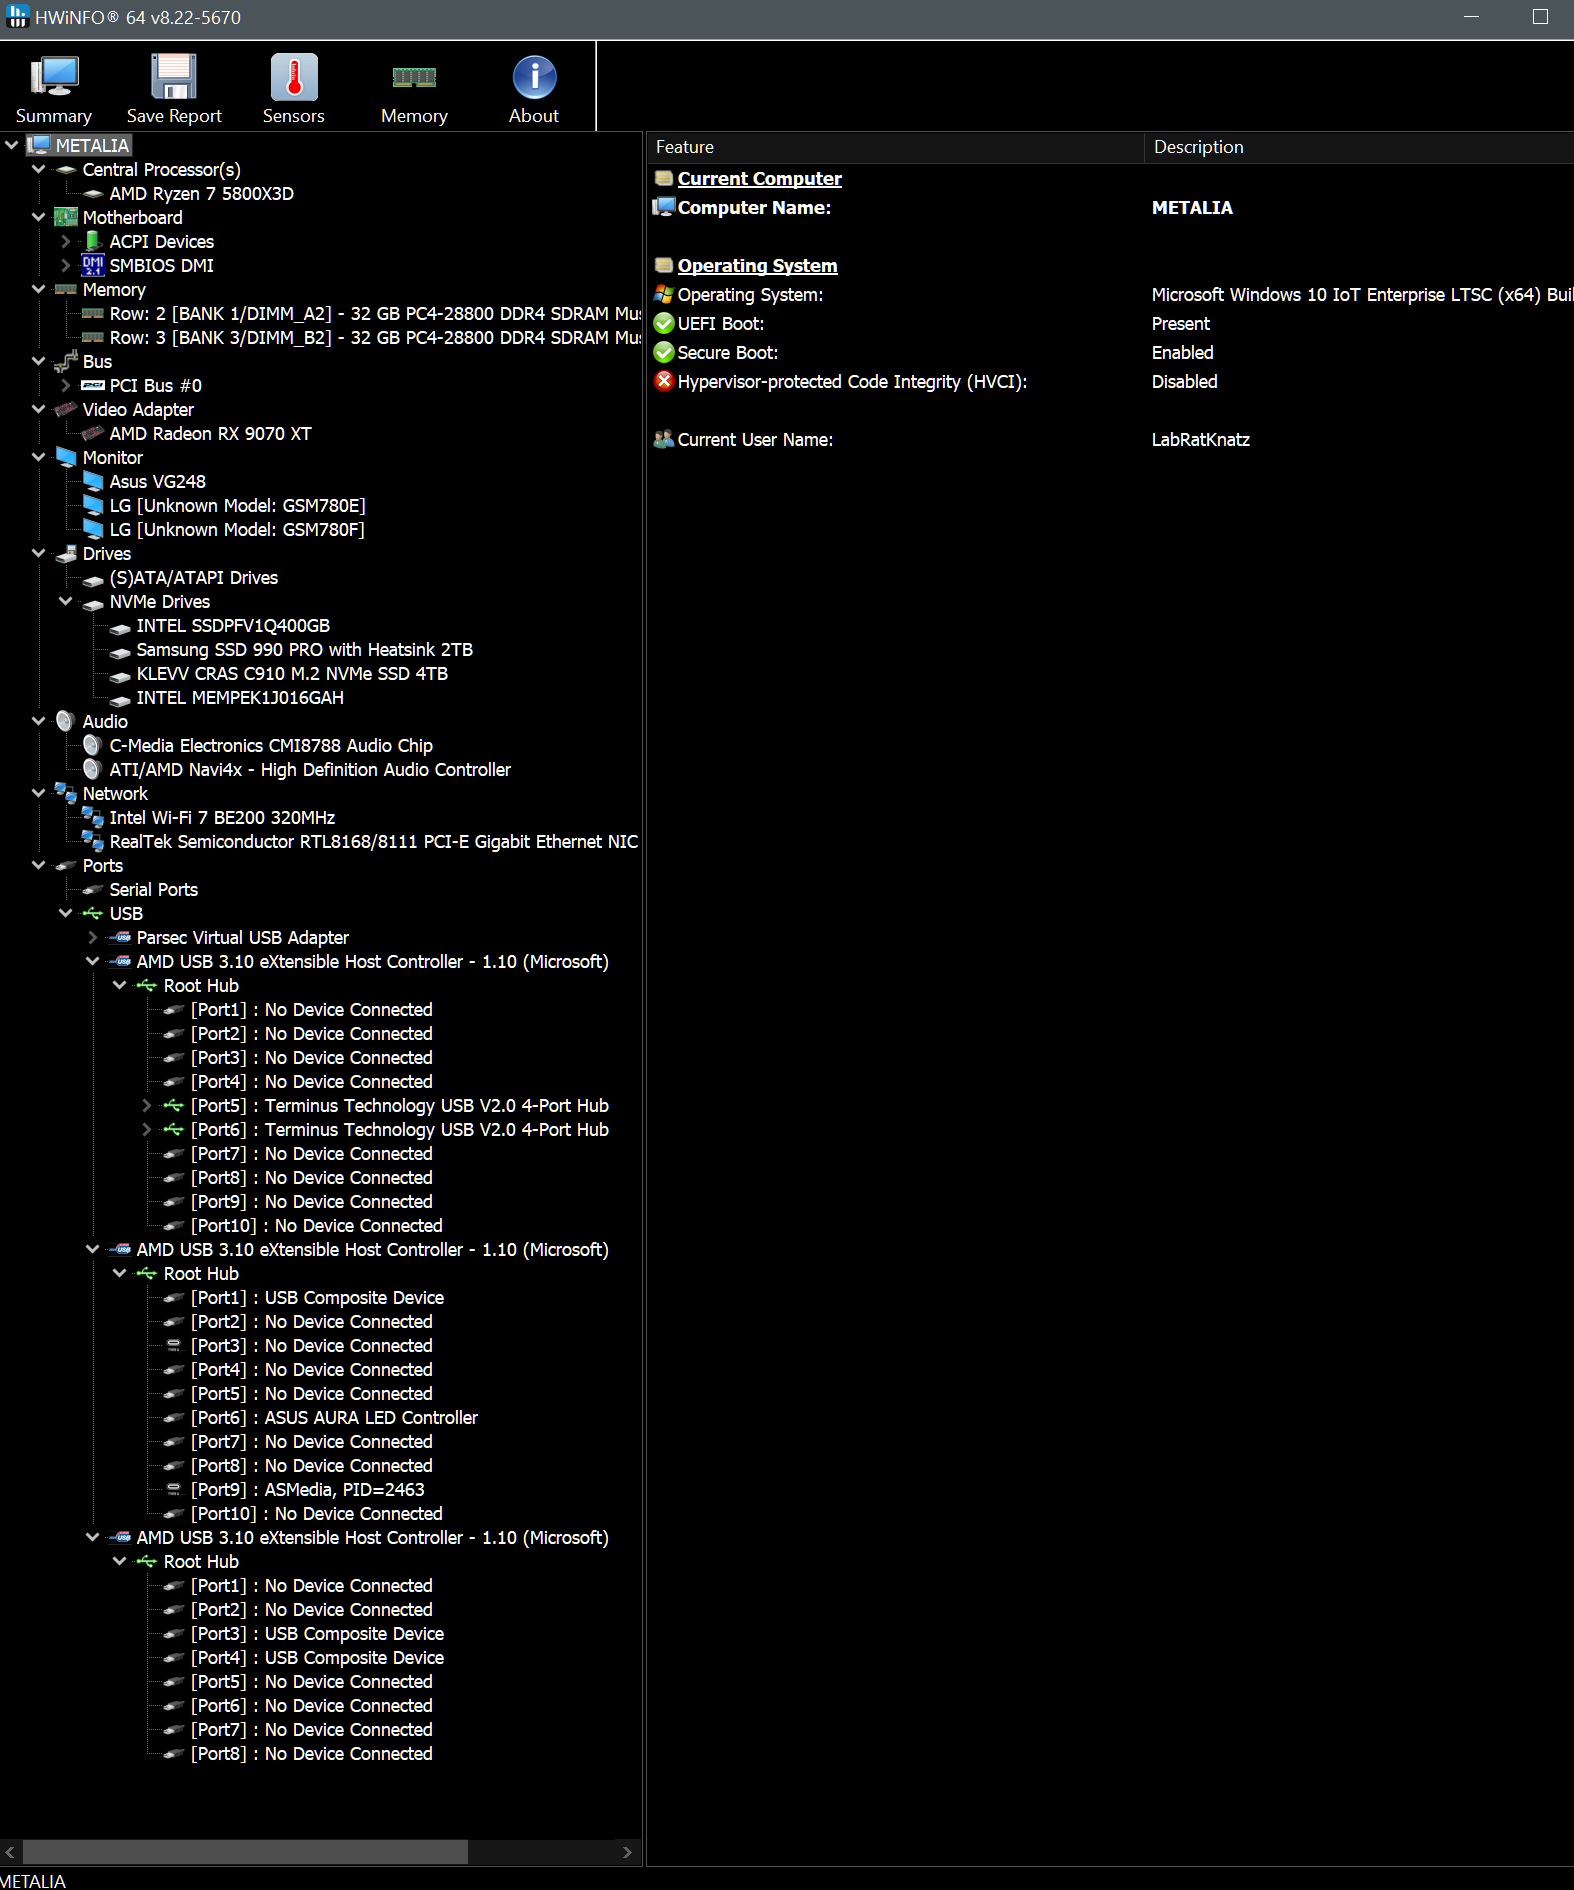Select Port6 ASUS AURA LED Controller

[x=334, y=1417]
